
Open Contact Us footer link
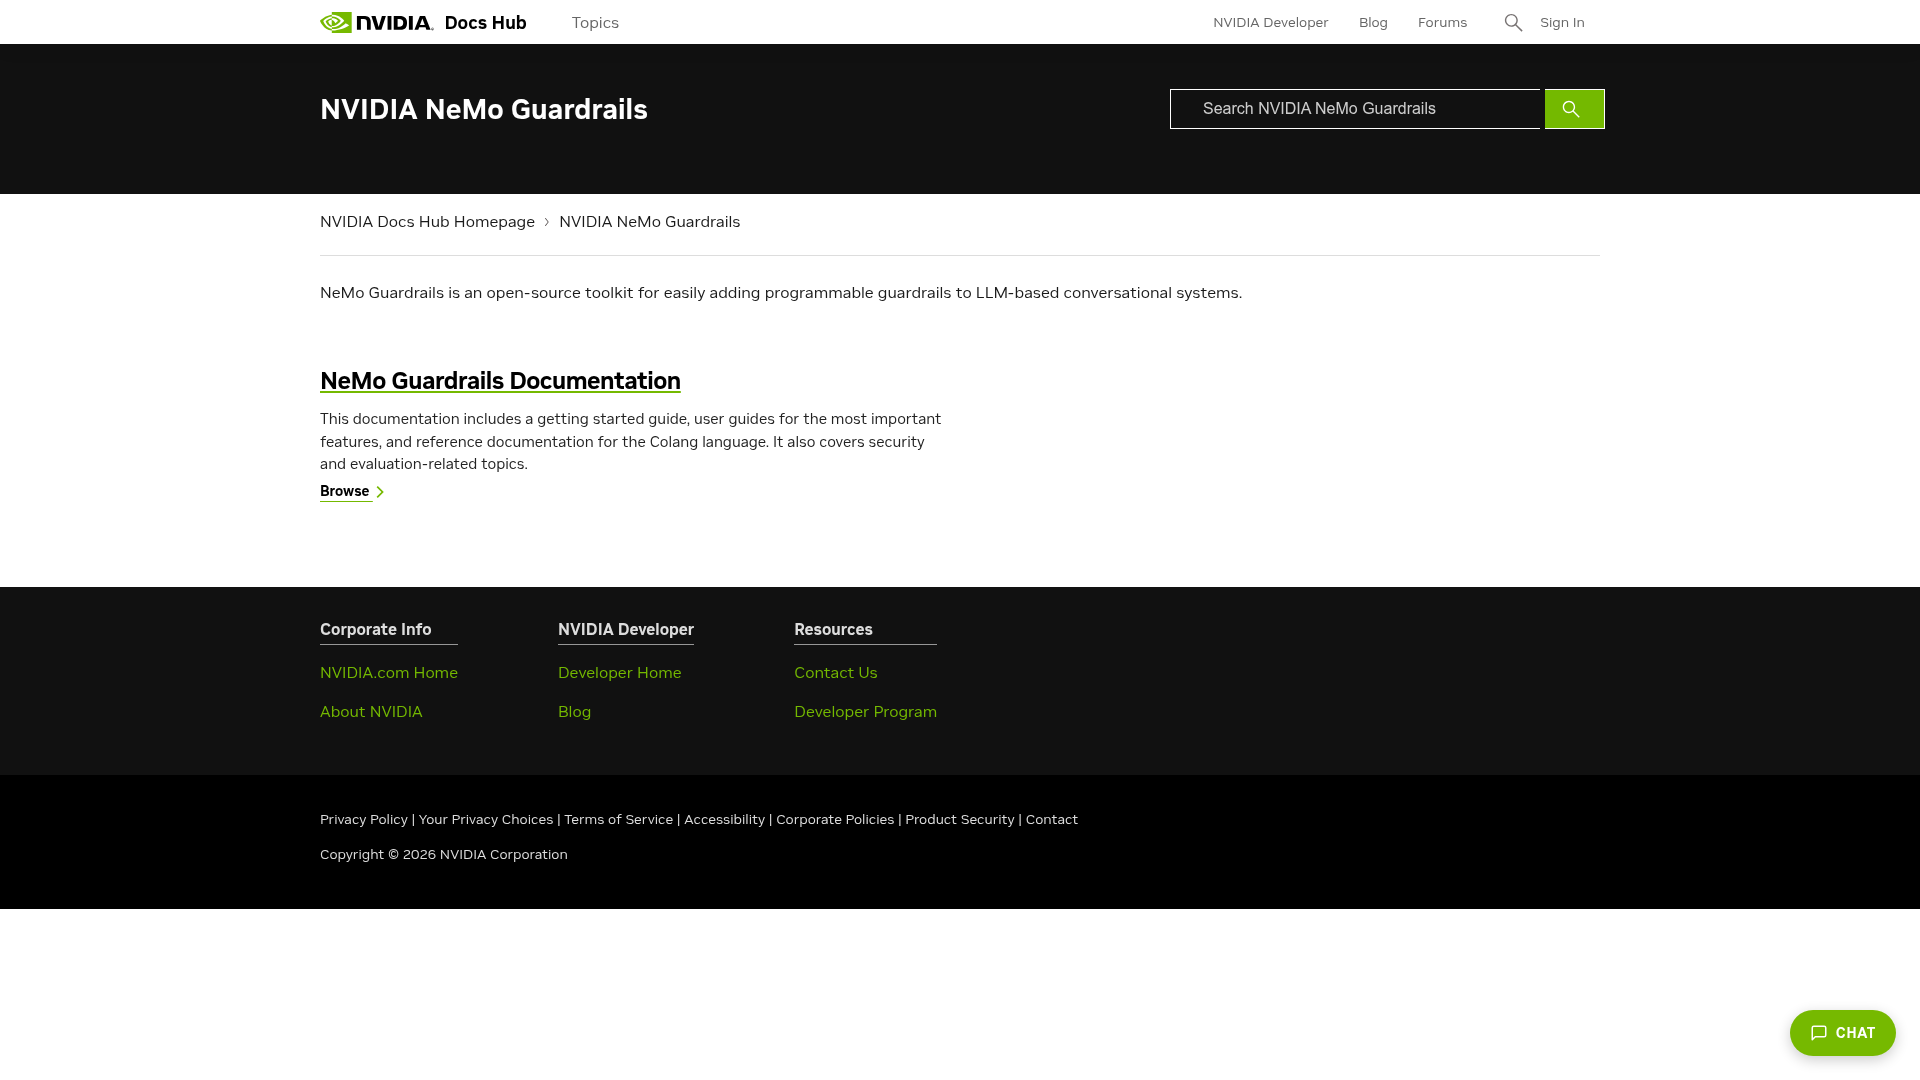[x=835, y=673]
